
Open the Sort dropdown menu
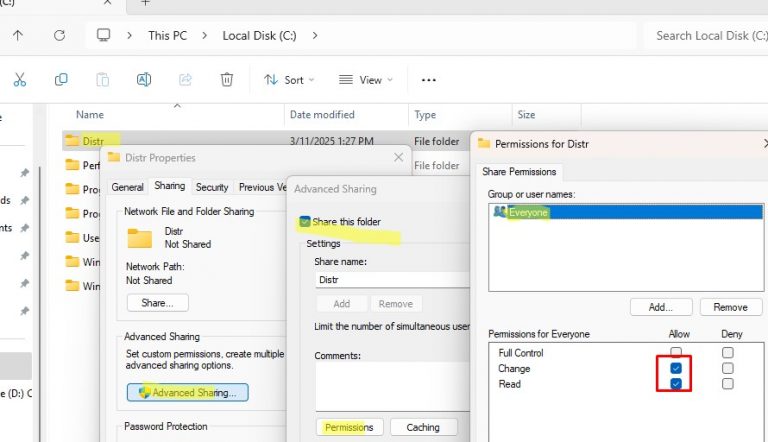289,79
